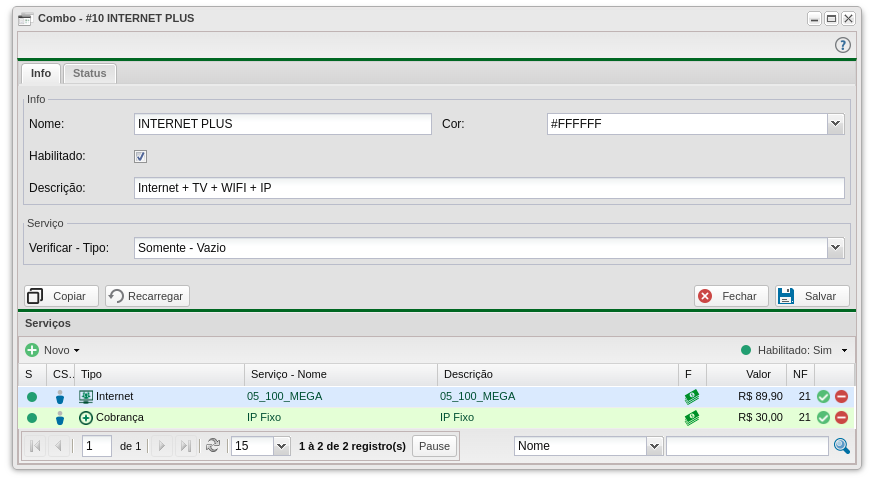Click the help question mark icon
The height and width of the screenshot is (486, 872).
point(842,45)
